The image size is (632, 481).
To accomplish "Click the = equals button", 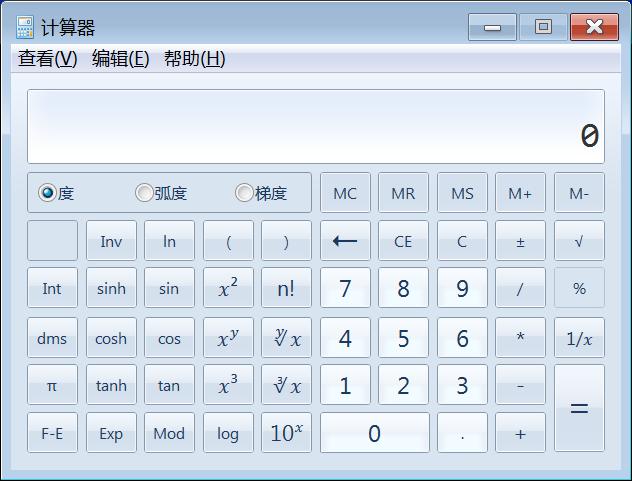I will pyautogui.click(x=579, y=408).
